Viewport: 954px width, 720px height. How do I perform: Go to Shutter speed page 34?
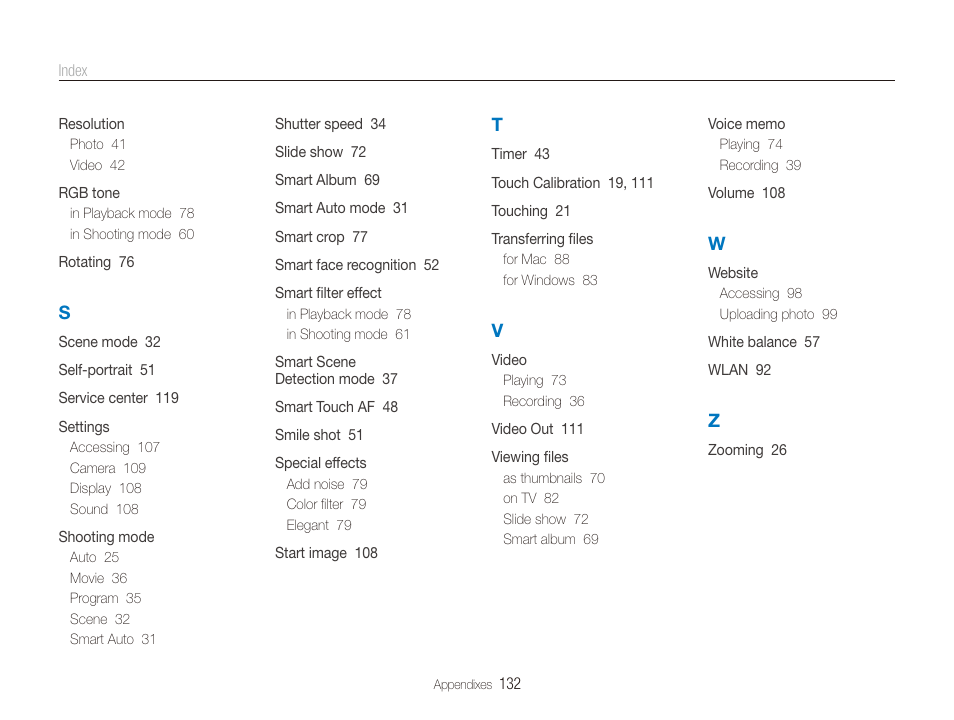click(x=330, y=124)
